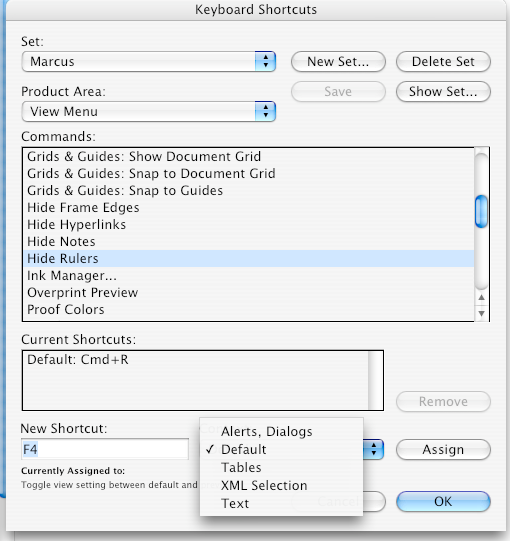Open the Product Area View Menu dropdown
This screenshot has width=510, height=541.
pyautogui.click(x=148, y=111)
